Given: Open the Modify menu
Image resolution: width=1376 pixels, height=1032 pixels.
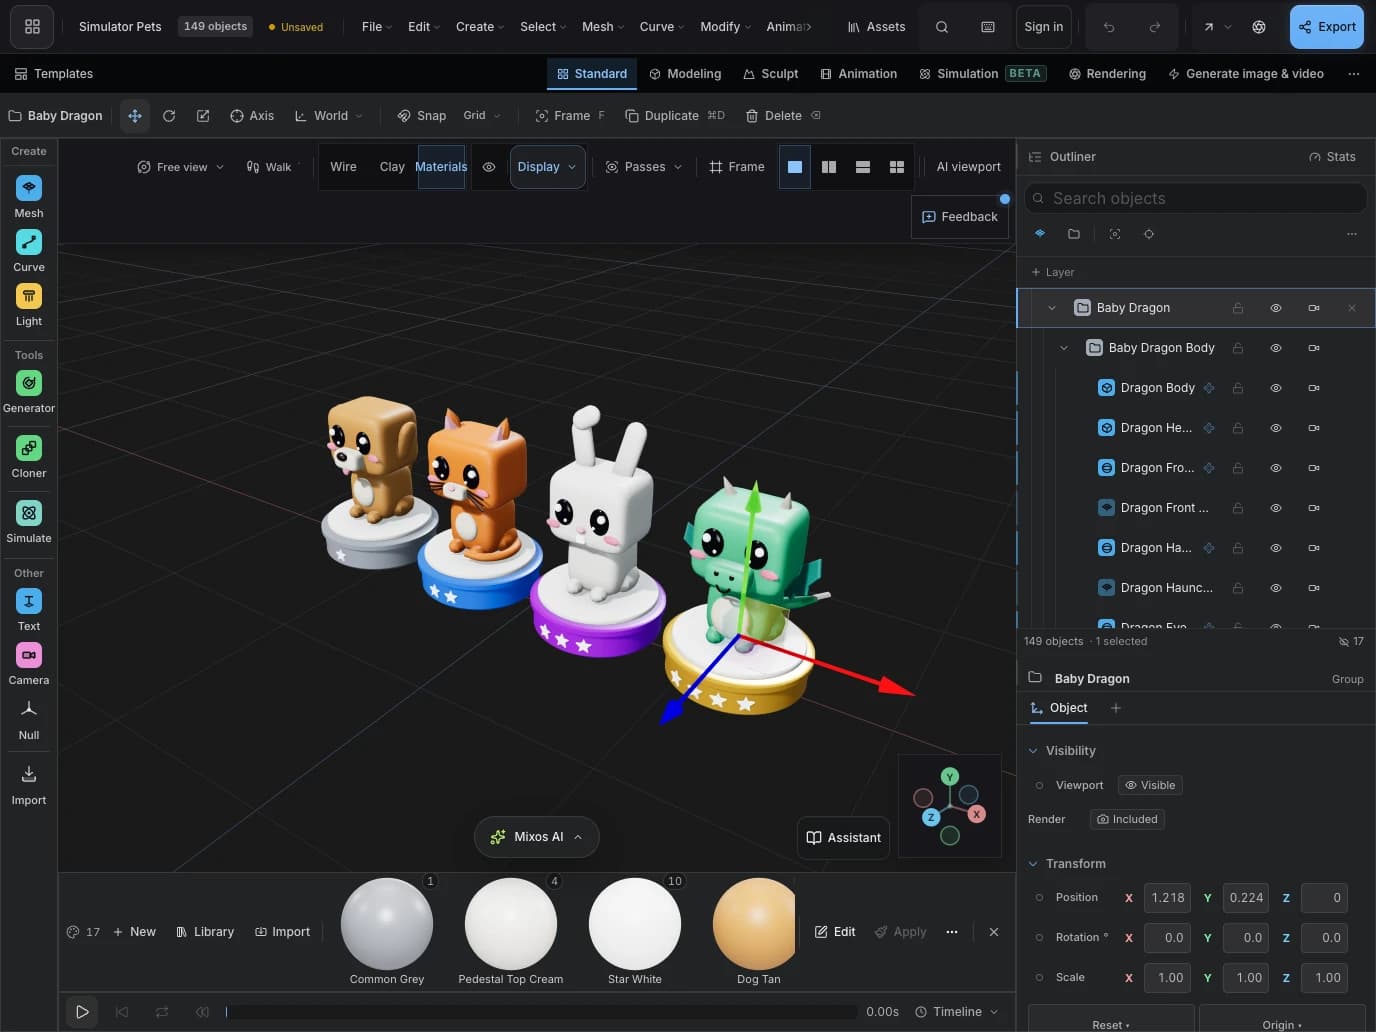Looking at the screenshot, I should pos(725,27).
